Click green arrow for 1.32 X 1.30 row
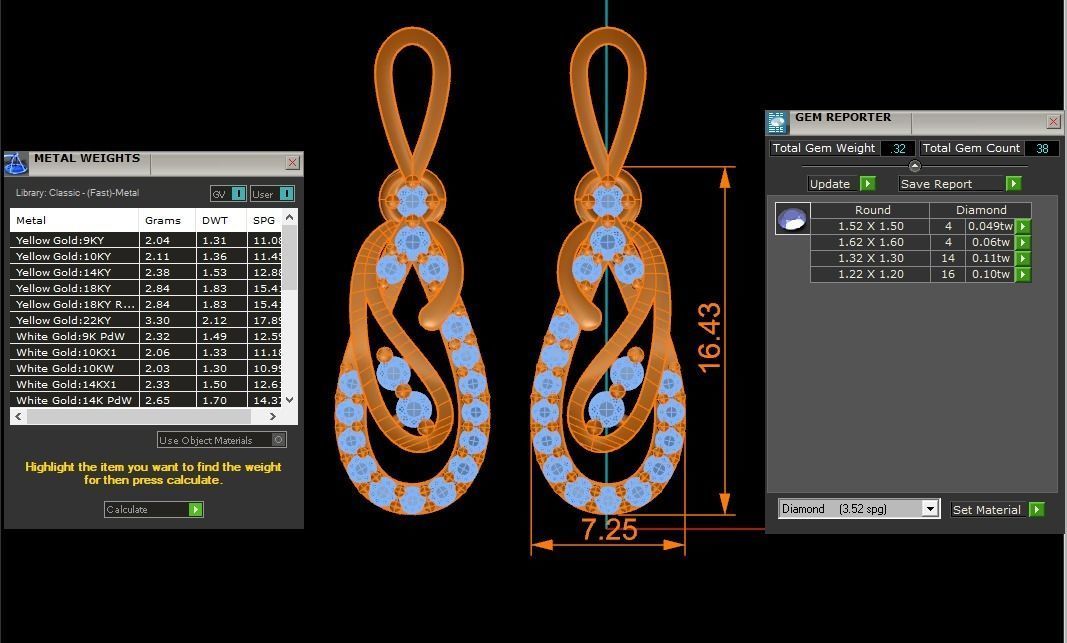This screenshot has width=1067, height=643. pos(1023,259)
